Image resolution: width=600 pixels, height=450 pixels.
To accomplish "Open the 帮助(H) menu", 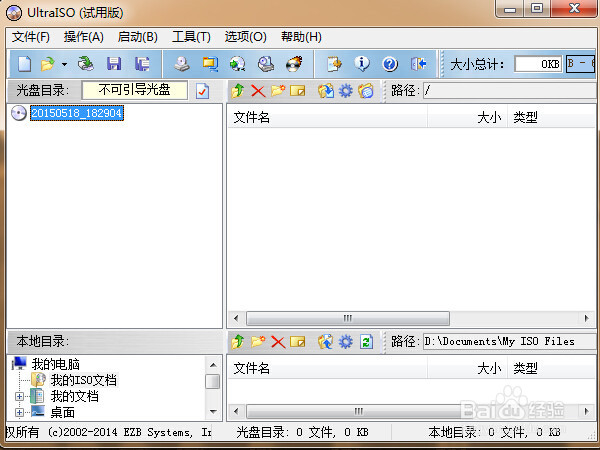I will pos(301,37).
